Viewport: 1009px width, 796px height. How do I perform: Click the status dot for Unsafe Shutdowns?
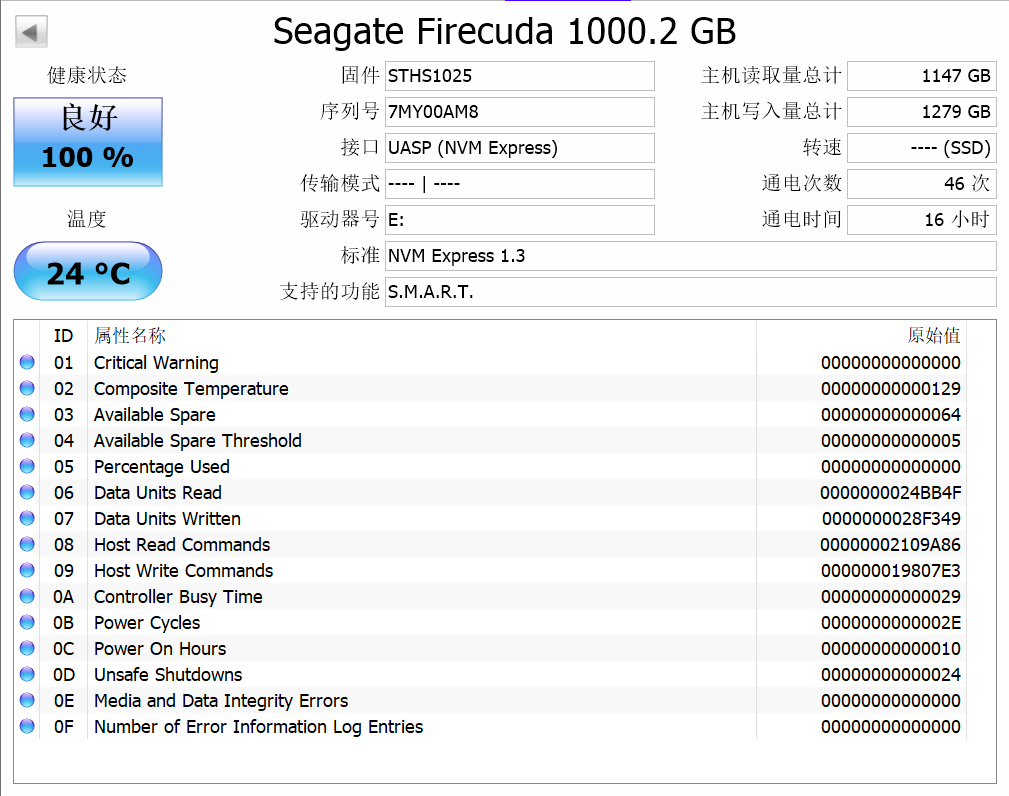pyautogui.click(x=27, y=674)
